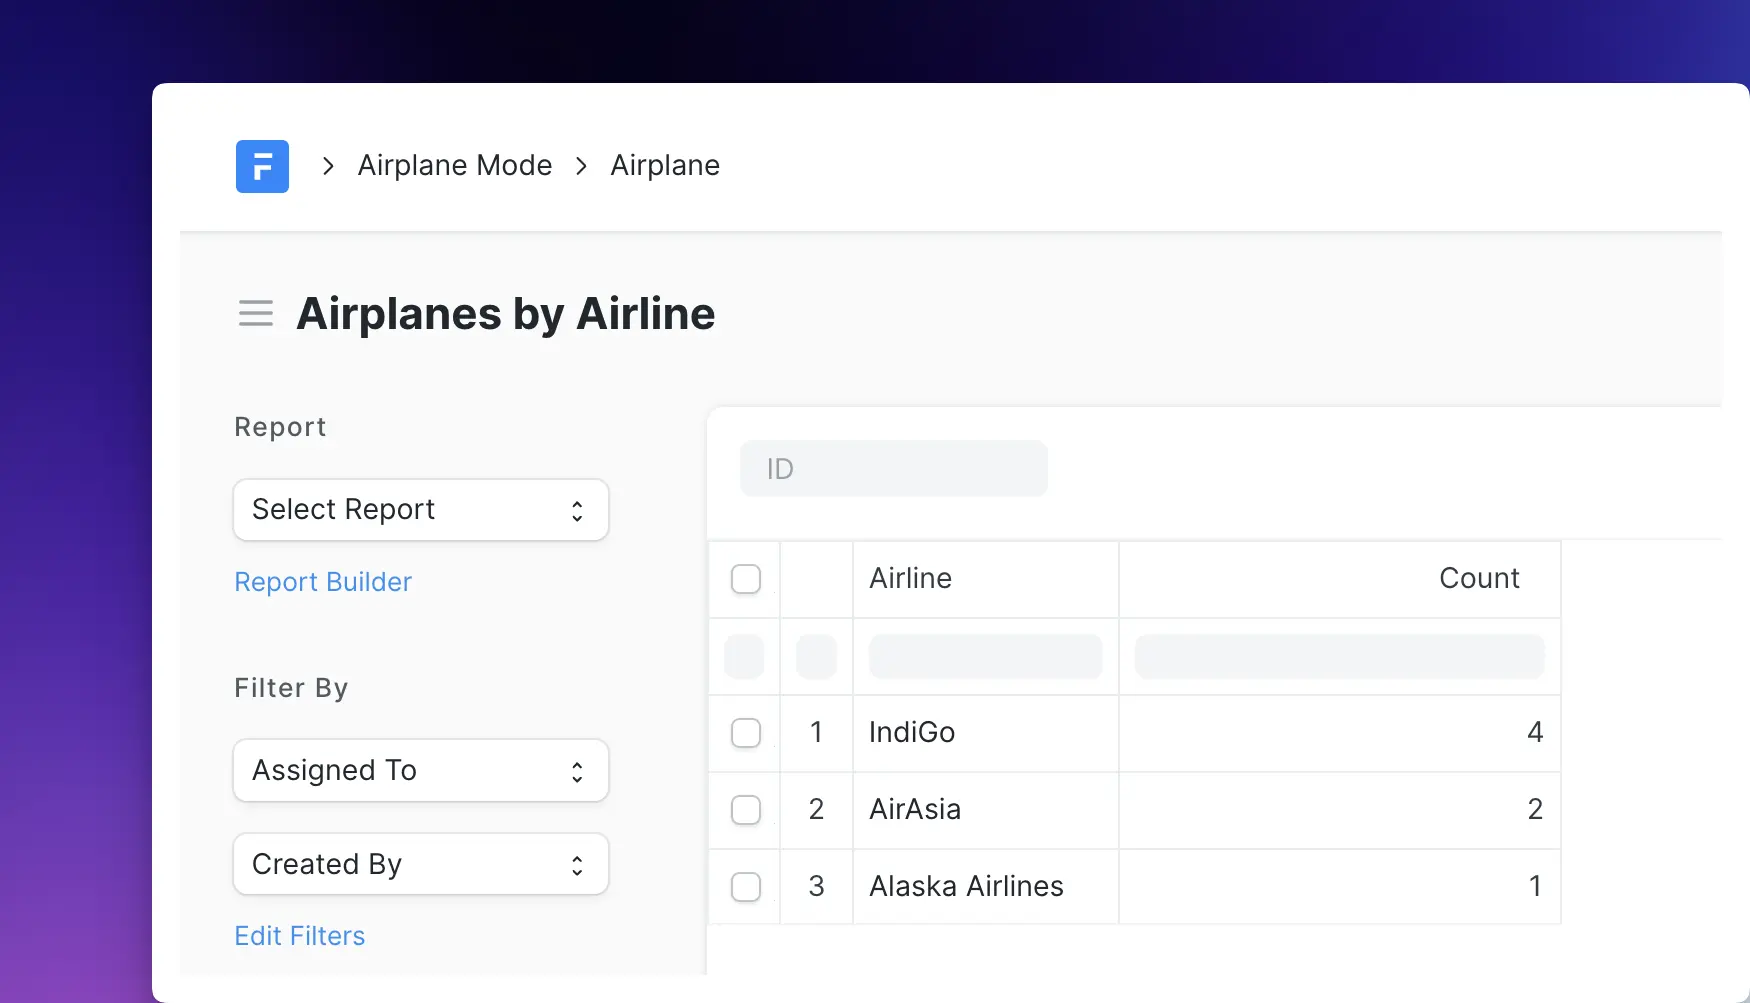Toggle the sidebar hamburger menu icon
Screen dimensions: 1750x1003
click(256, 313)
